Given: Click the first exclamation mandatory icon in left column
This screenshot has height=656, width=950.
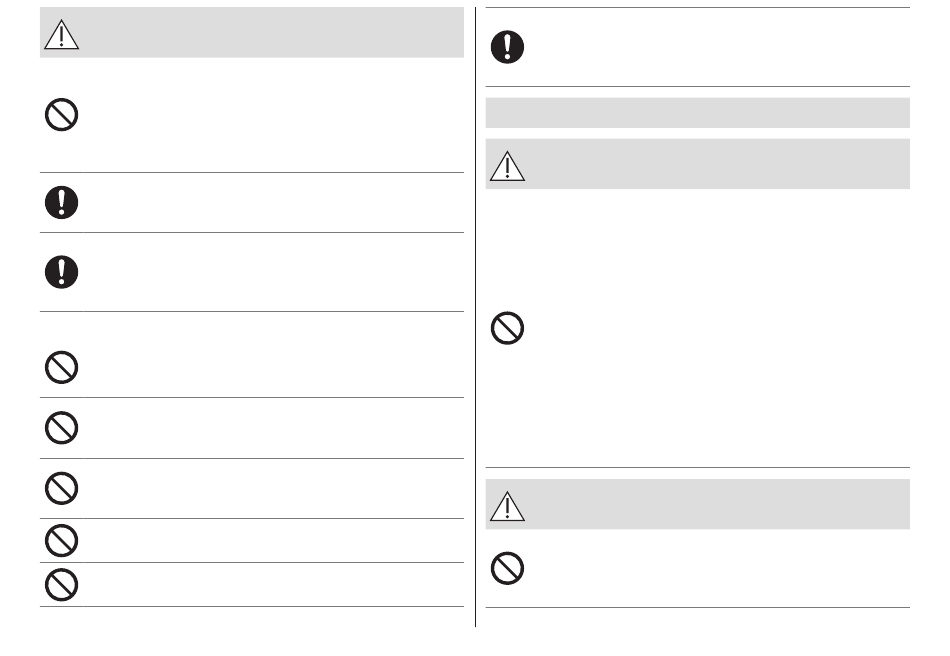Looking at the screenshot, I should [61, 202].
